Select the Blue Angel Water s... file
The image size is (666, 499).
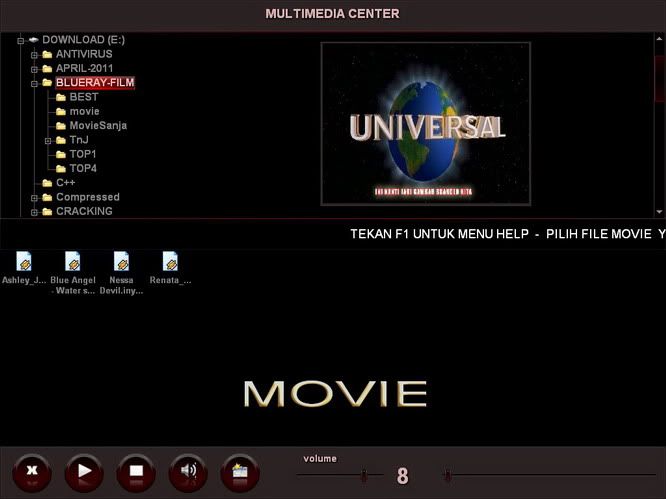[x=73, y=273]
